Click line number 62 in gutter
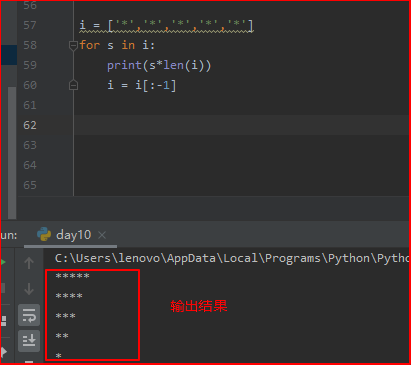 30,125
